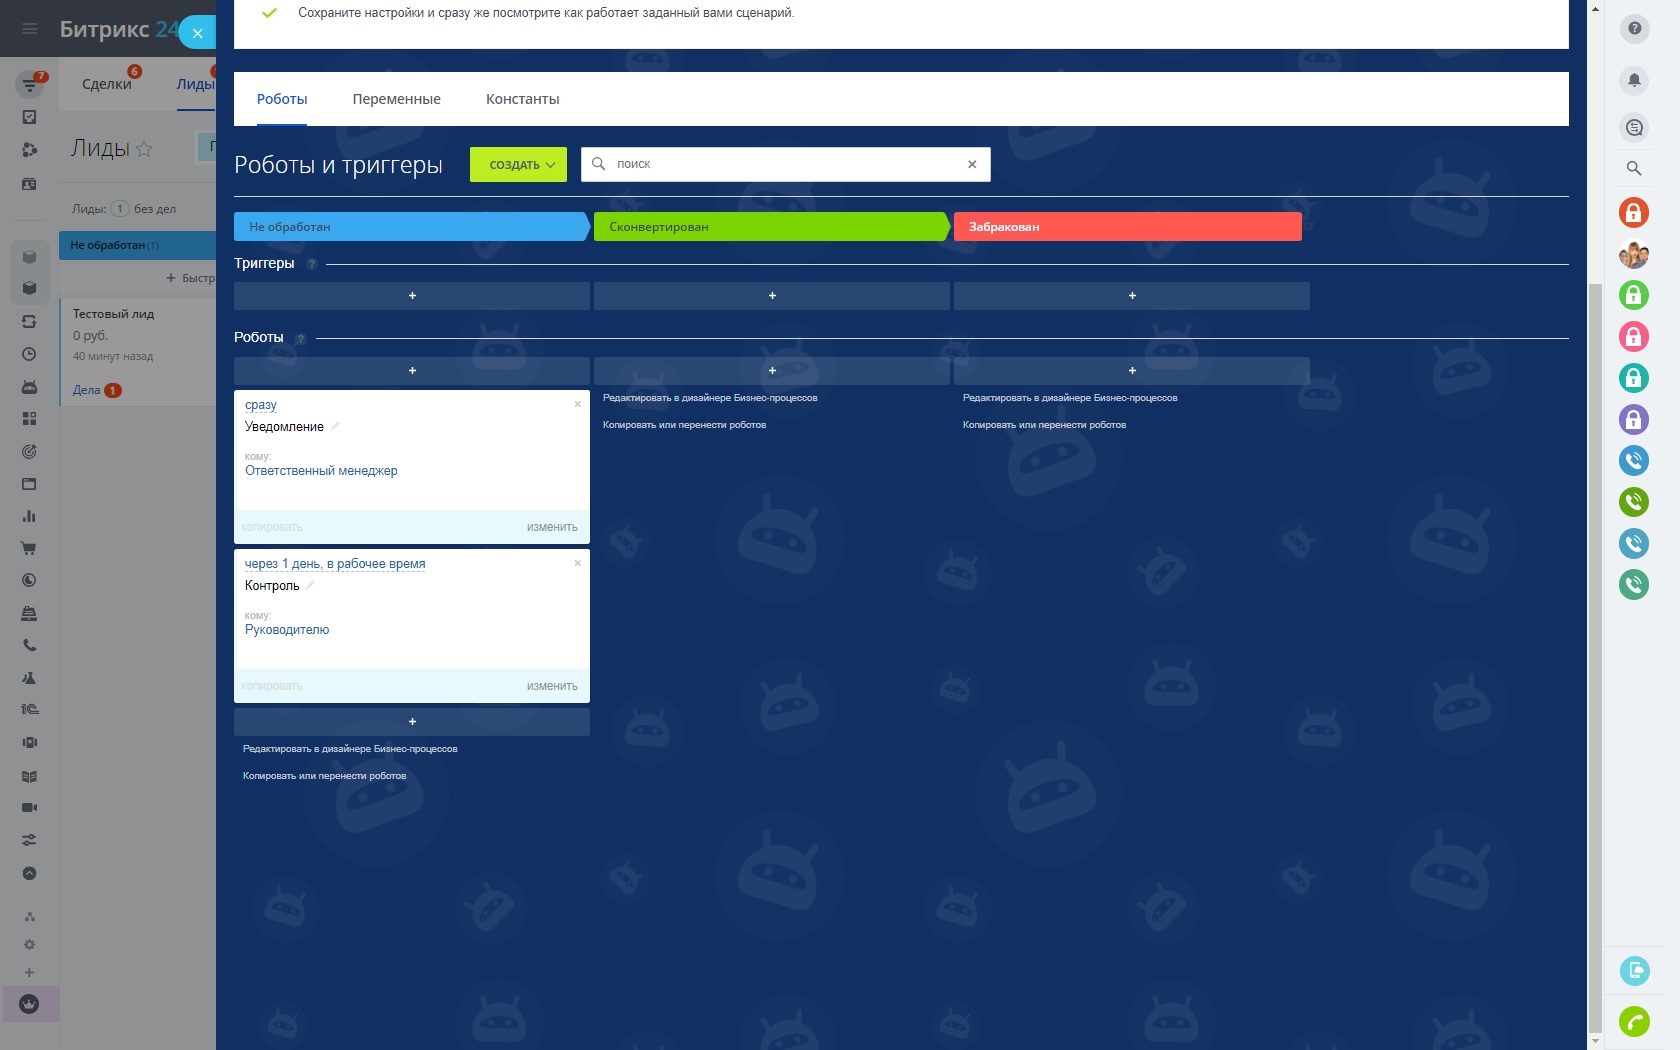Click изменить on the Уведомление robot card
The width and height of the screenshot is (1680, 1050).
click(552, 527)
